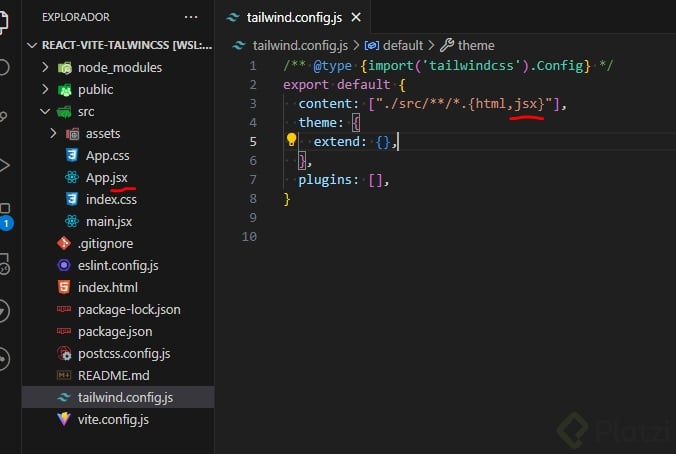The image size is (676, 454).
Task: Click the eslint.config.js ESLint icon
Action: point(64,265)
